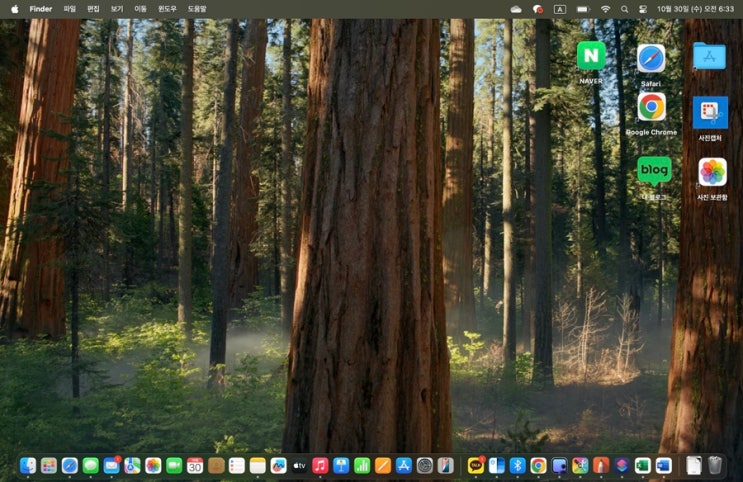Screen dimensions: 743x482
Task: Launch Music from the Dock
Action: (x=320, y=466)
